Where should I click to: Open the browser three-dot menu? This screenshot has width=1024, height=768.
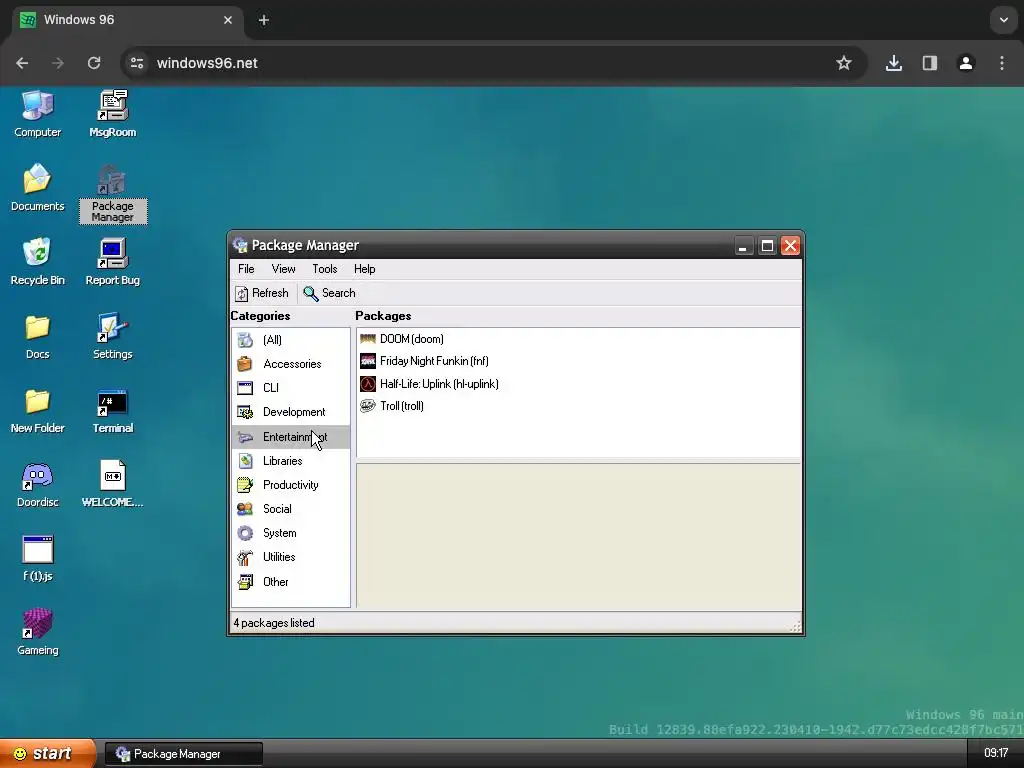[x=1002, y=63]
